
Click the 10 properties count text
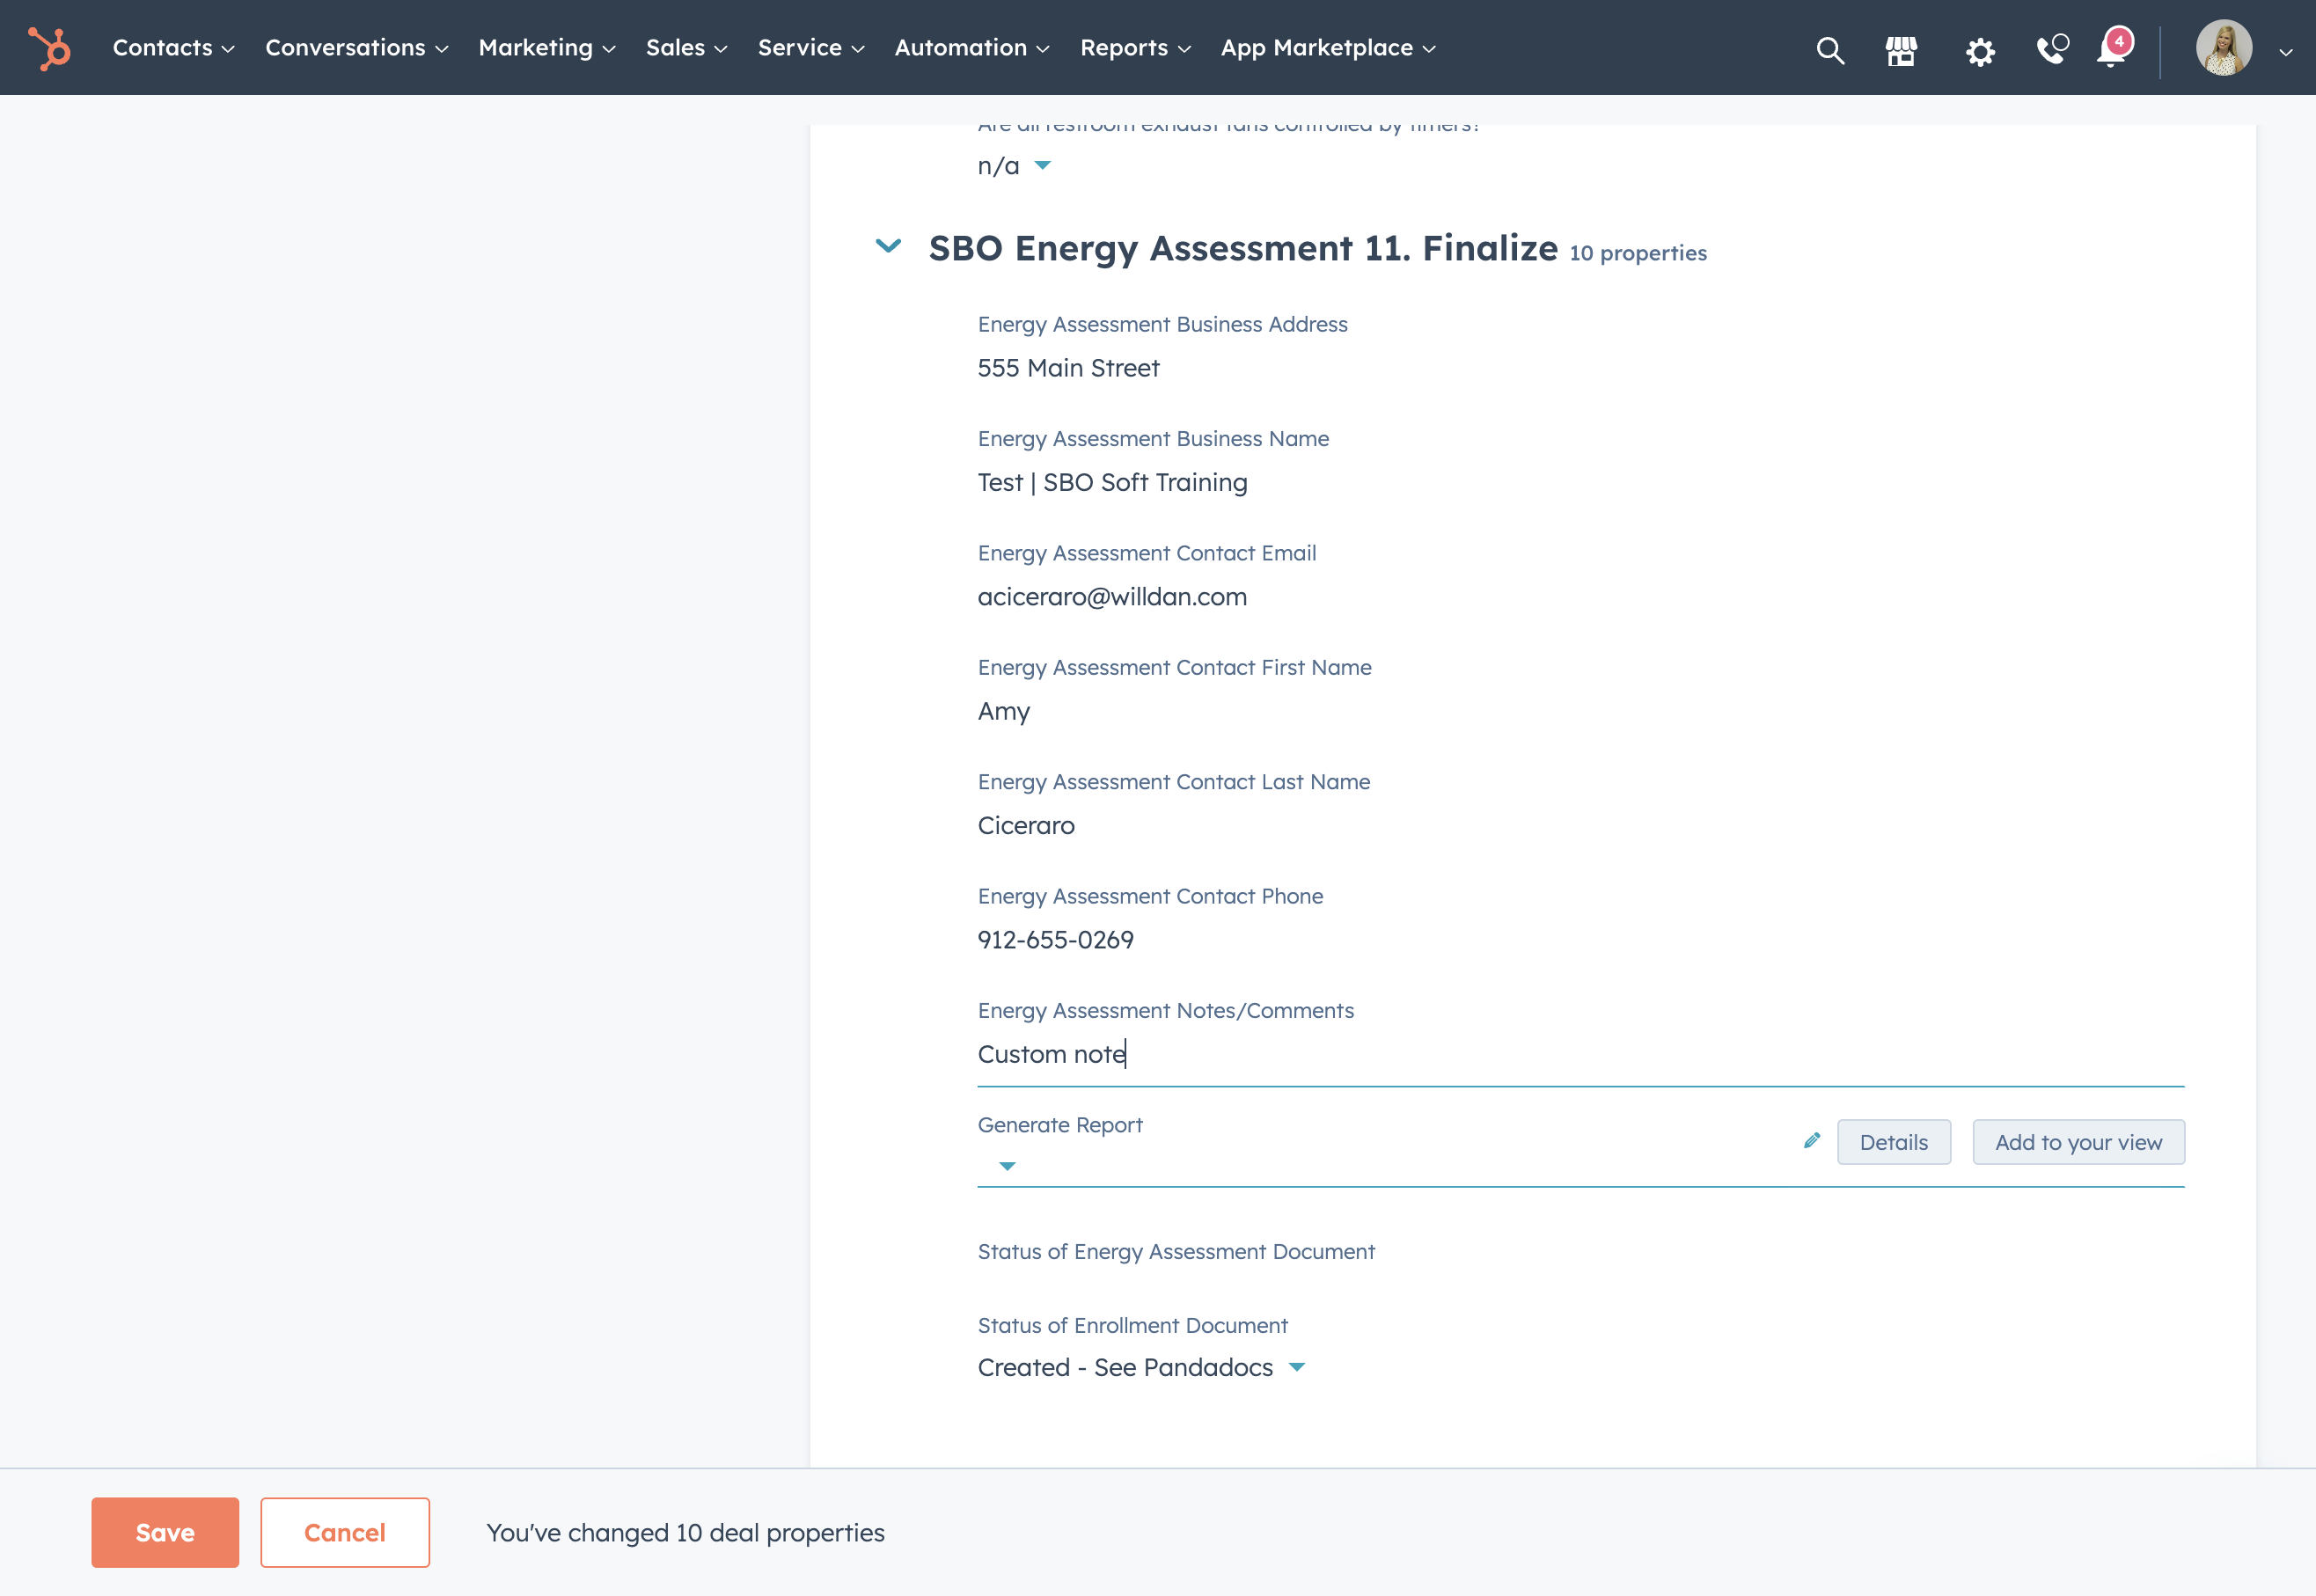tap(1638, 253)
